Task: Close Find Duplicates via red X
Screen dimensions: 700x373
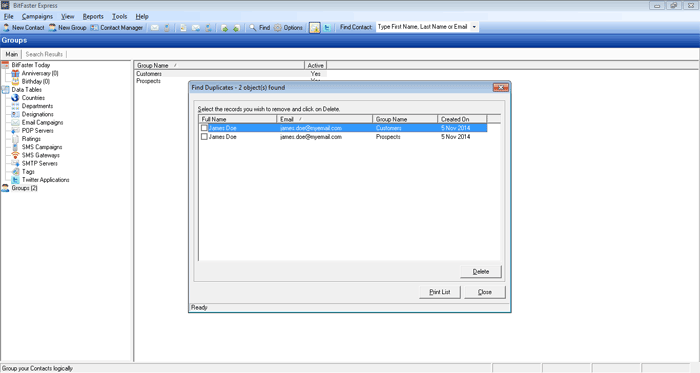Action: 500,87
